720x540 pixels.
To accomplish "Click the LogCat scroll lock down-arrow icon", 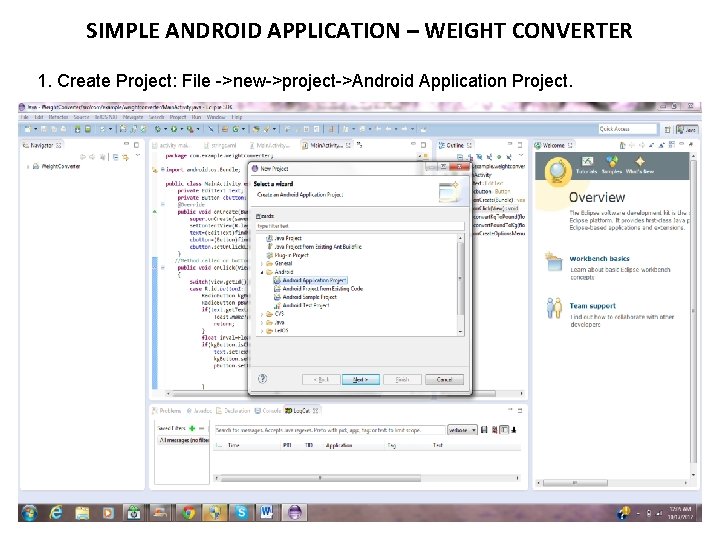I will pos(514,430).
